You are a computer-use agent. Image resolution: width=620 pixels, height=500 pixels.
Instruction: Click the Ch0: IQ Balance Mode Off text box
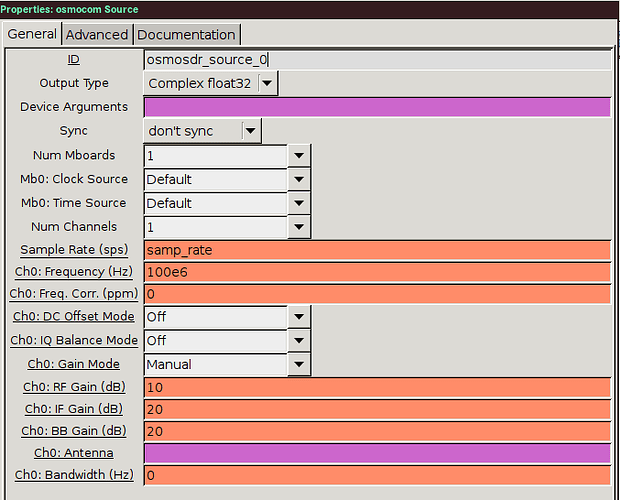tap(215, 340)
